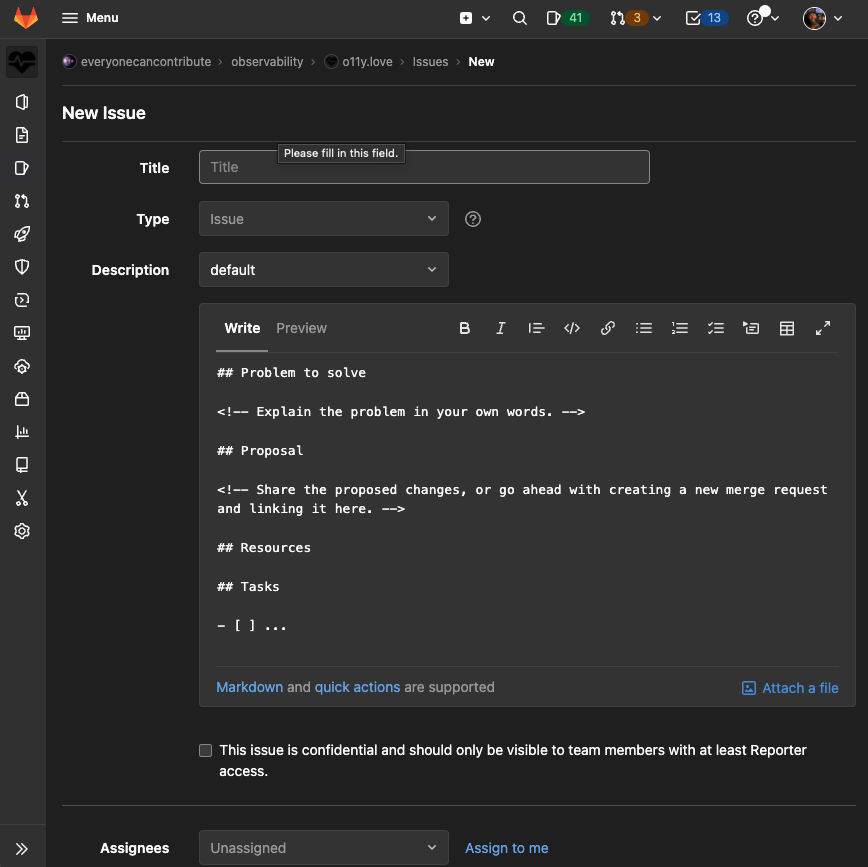Screen dimensions: 868x867
Task: Apply italic text formatting
Action: pos(500,328)
